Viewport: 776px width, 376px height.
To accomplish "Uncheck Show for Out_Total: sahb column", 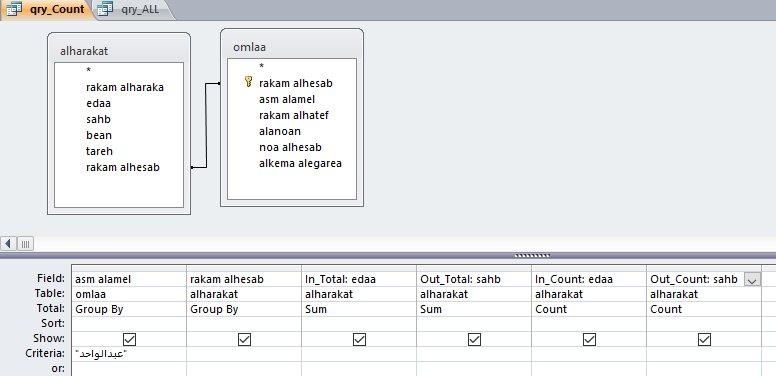I will coord(474,339).
